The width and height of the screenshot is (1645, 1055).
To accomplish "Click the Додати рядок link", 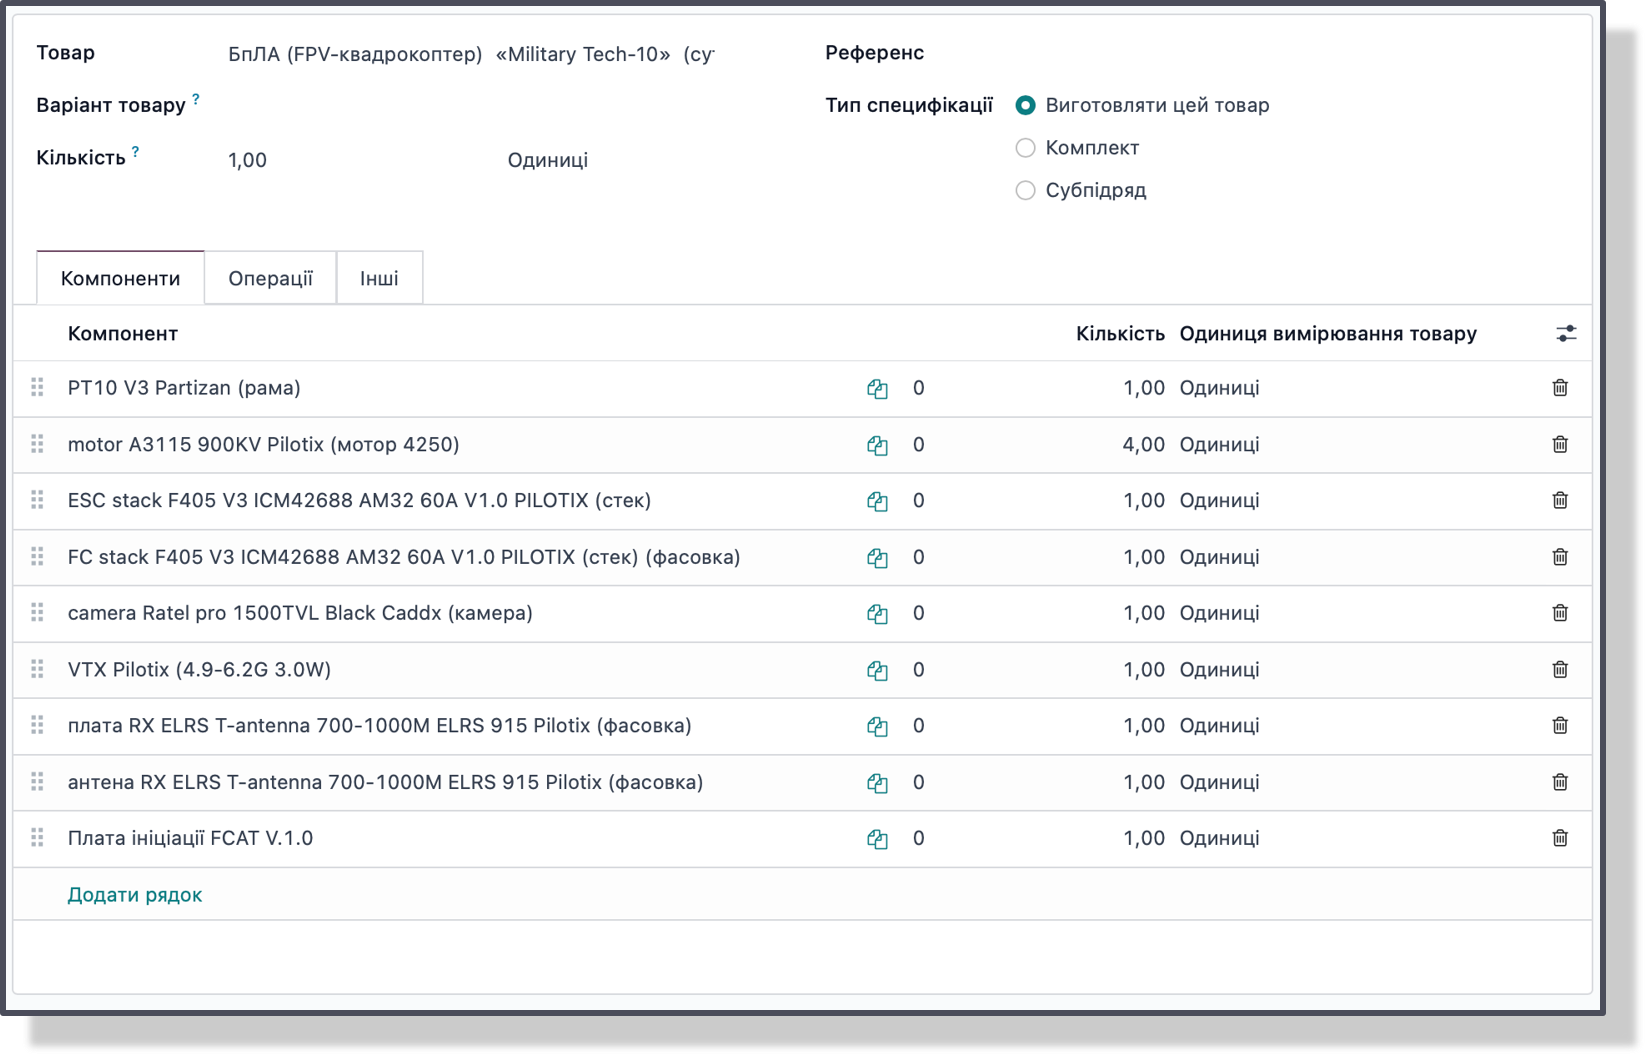I will pos(135,895).
